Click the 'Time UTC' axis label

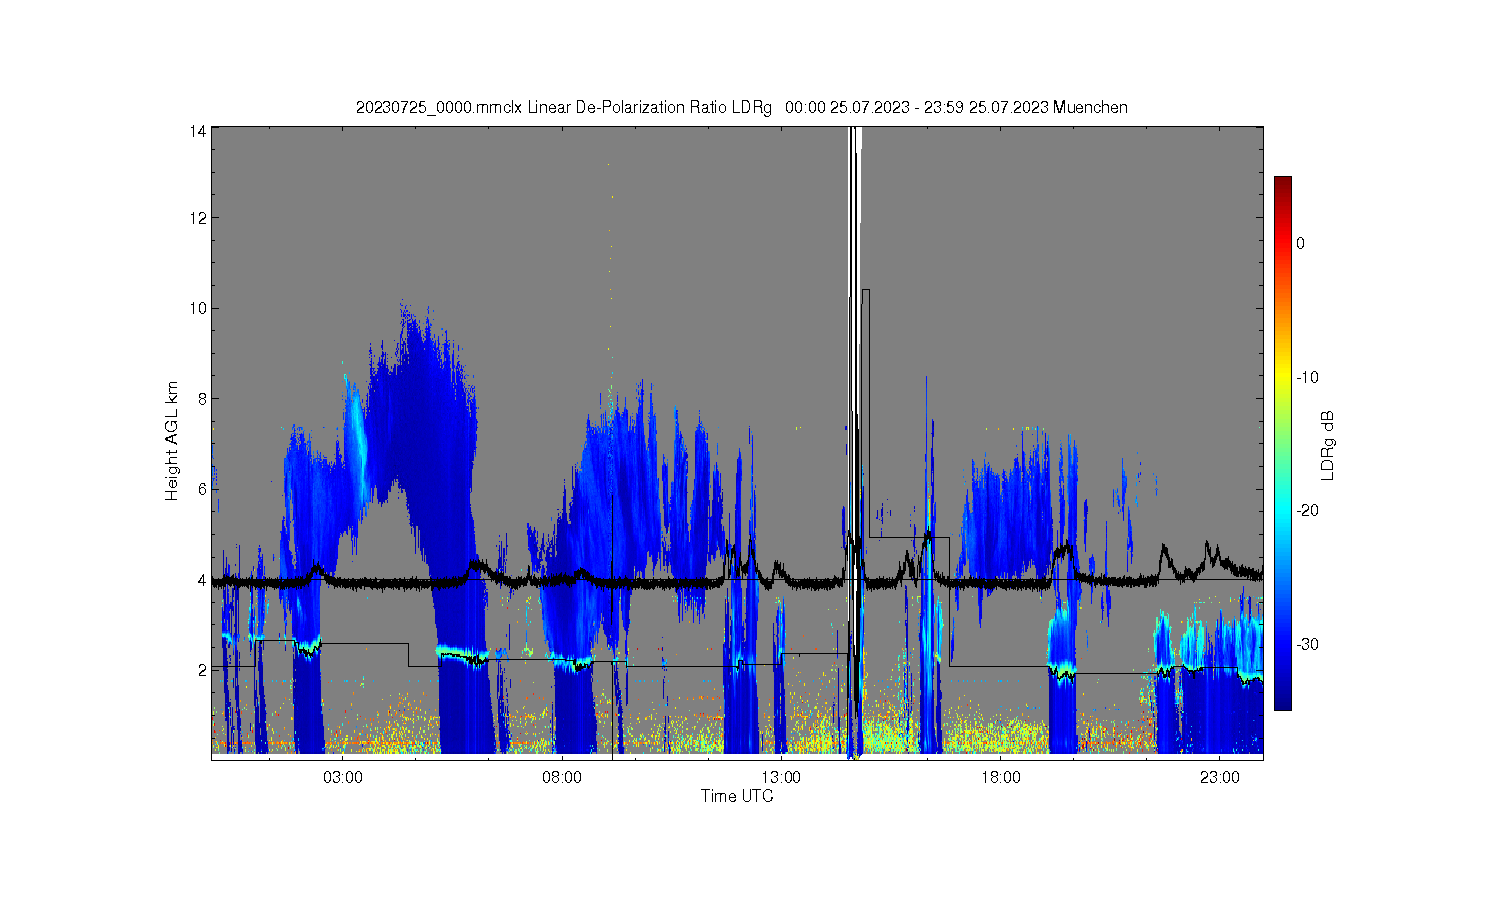(737, 796)
